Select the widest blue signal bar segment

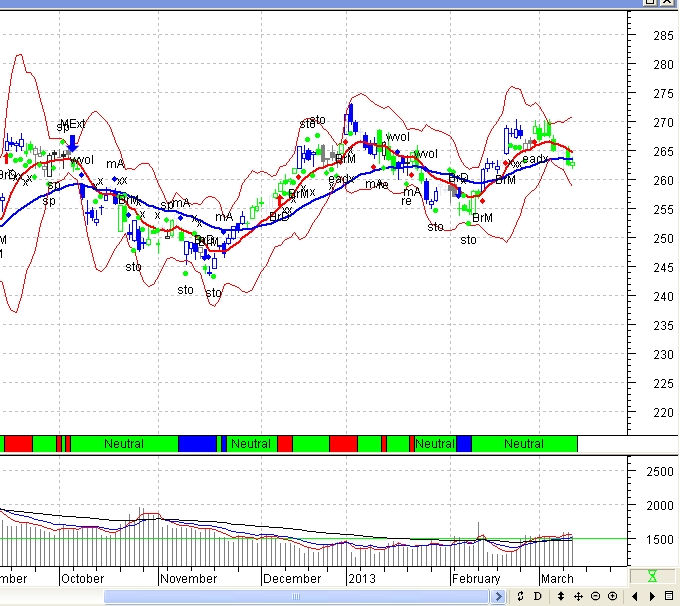pos(197,443)
